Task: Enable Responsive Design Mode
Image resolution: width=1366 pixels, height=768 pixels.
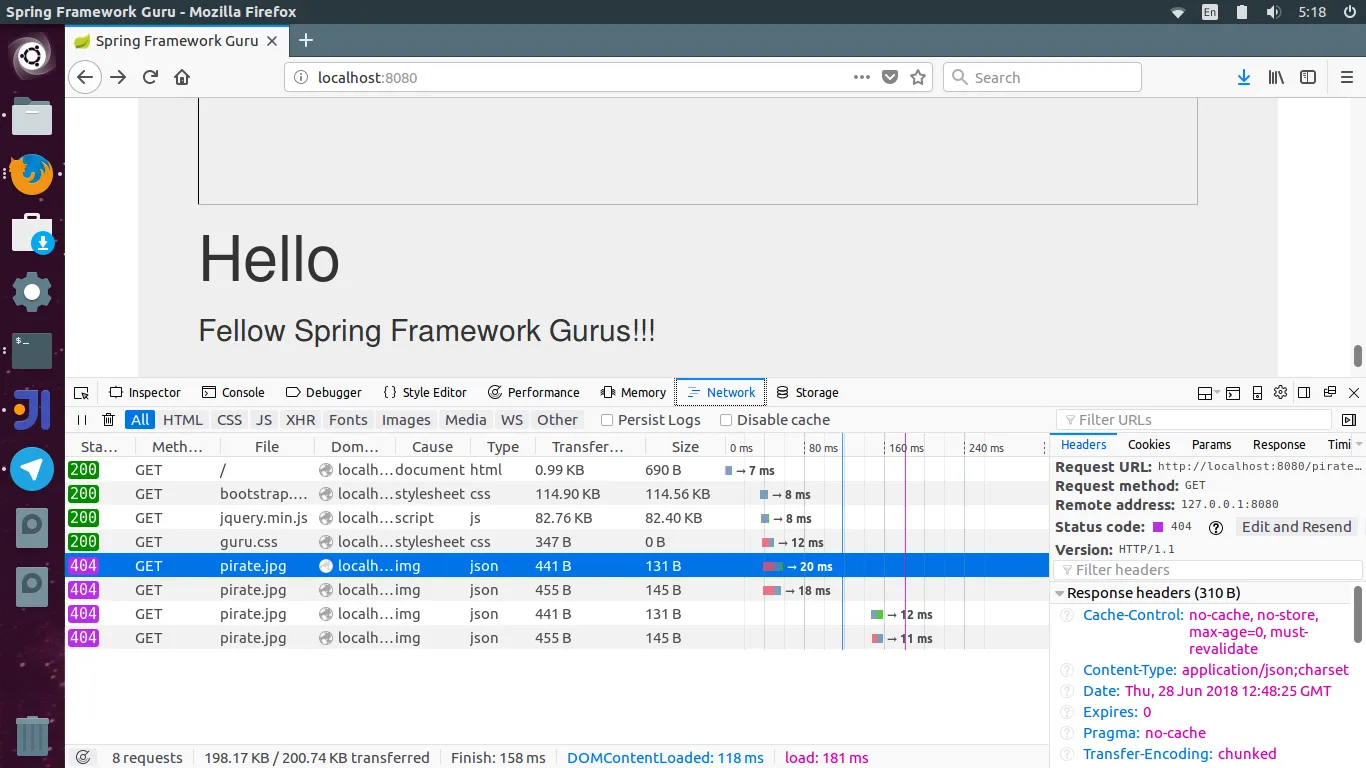Action: pos(1257,393)
